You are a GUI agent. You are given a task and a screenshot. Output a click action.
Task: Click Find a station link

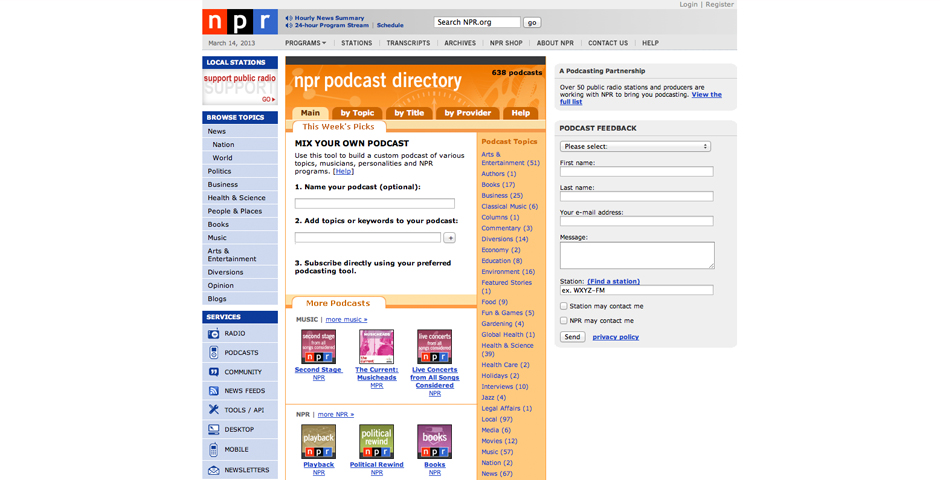point(613,282)
